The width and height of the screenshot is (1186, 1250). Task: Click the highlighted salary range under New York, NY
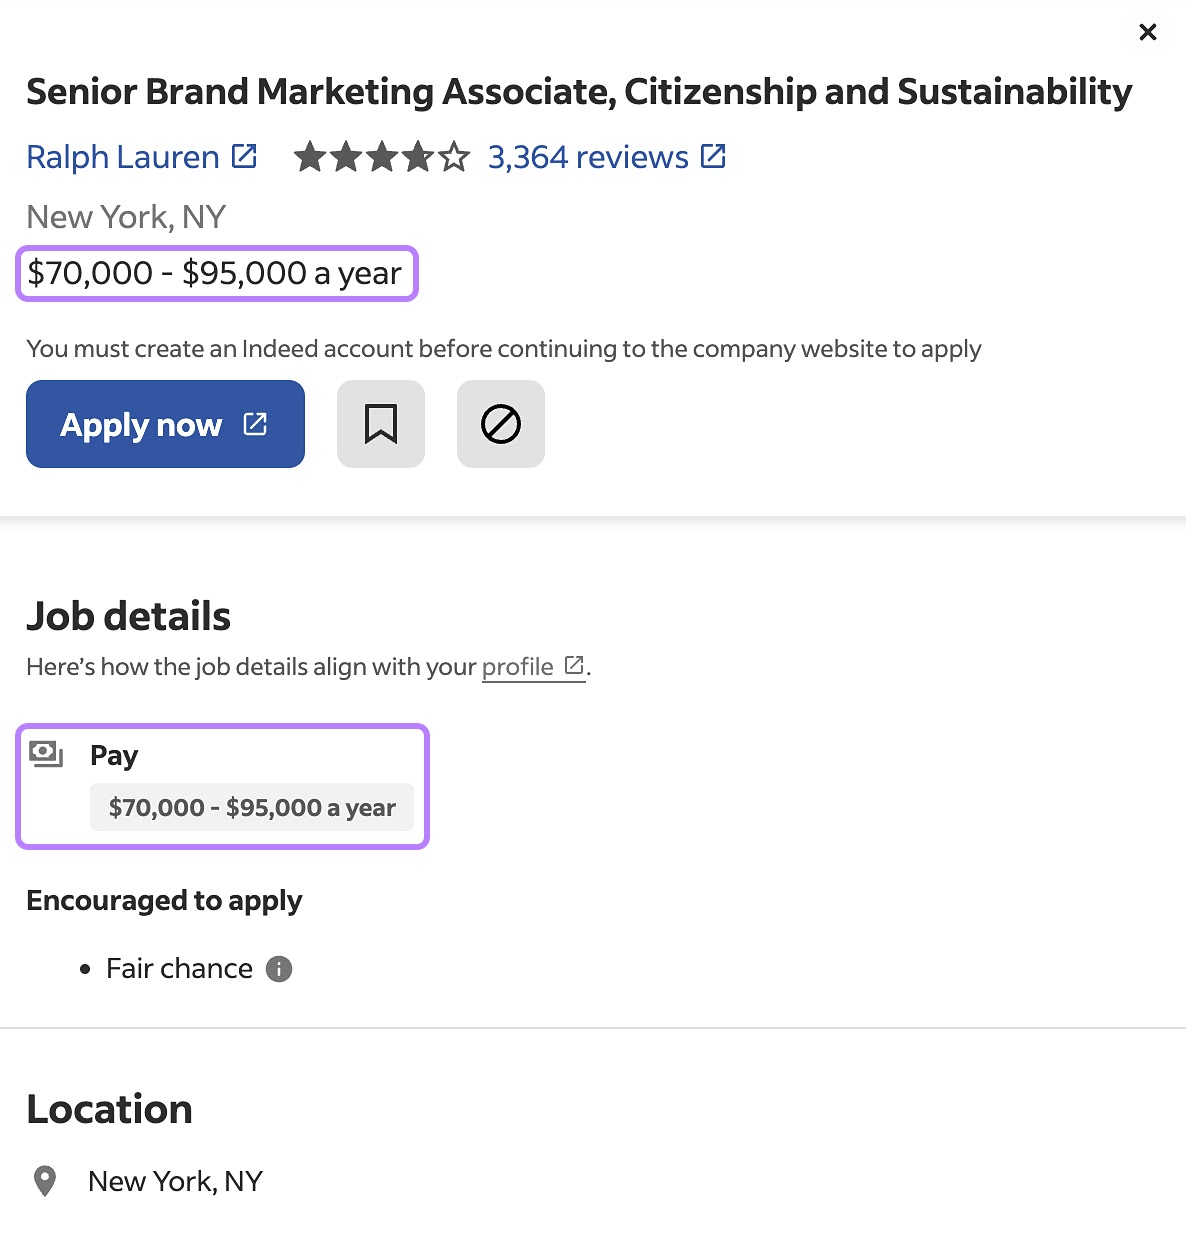click(214, 272)
